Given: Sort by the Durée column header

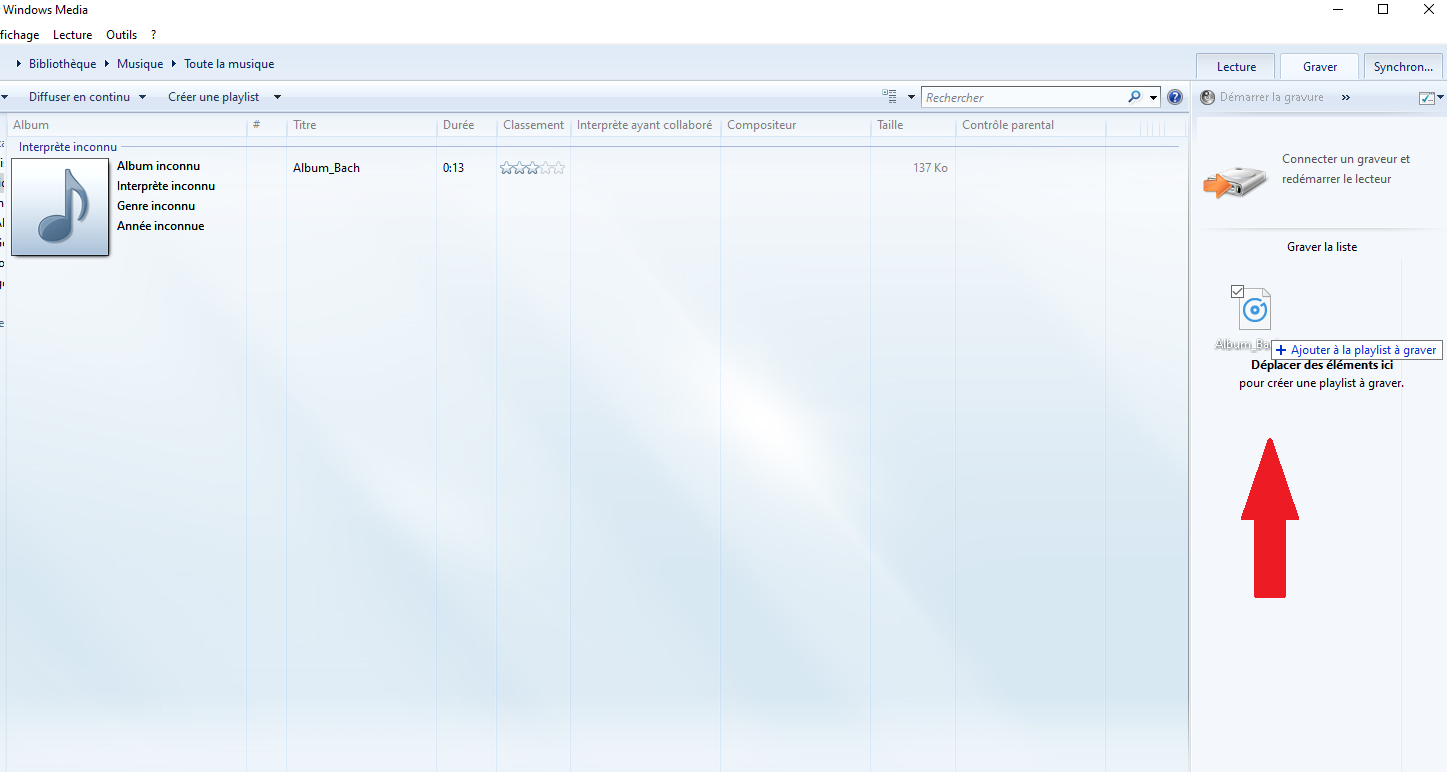Looking at the screenshot, I should tap(458, 125).
